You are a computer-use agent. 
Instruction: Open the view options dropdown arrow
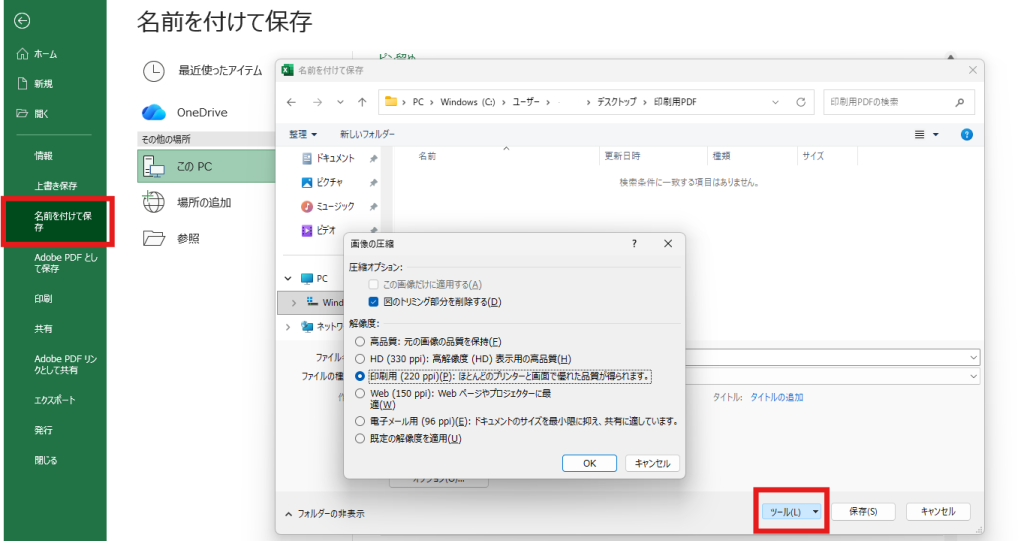click(936, 135)
